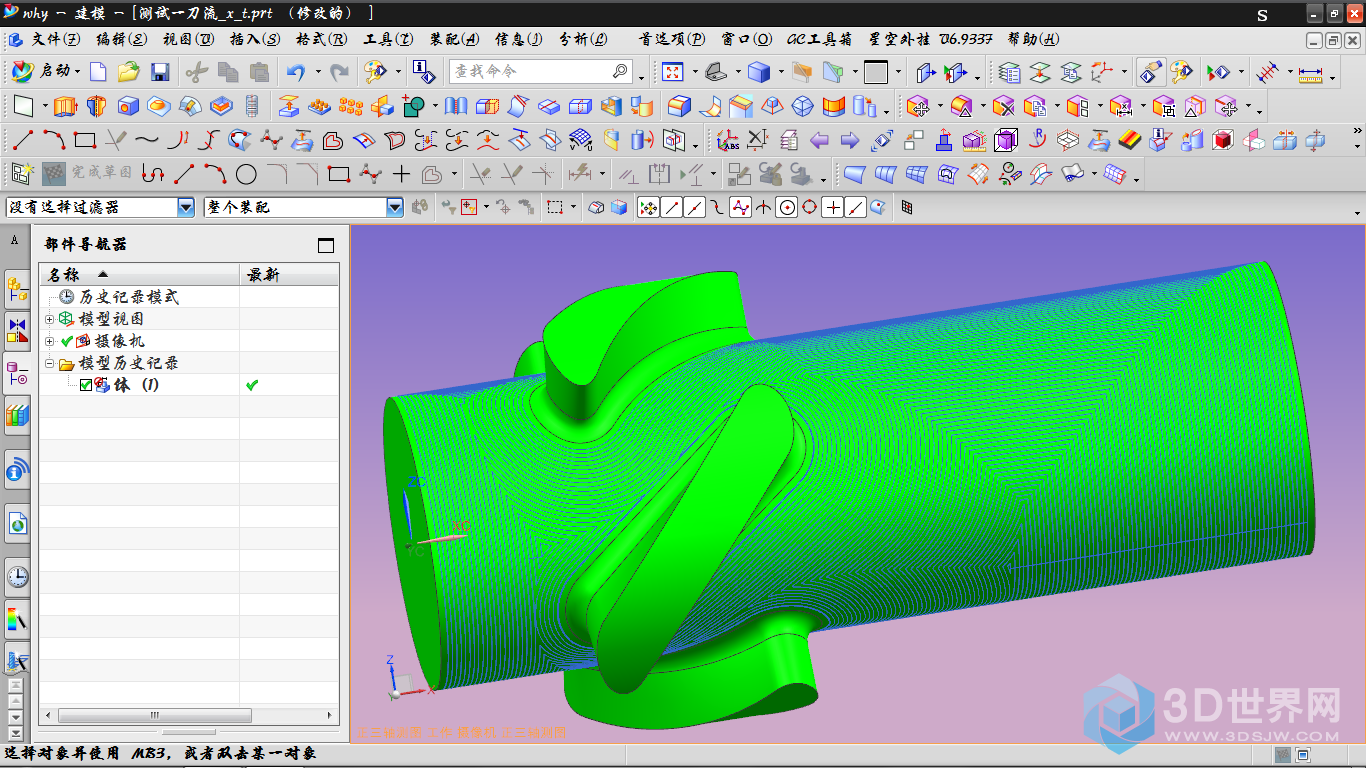
Task: Open the 分析(L) menu
Action: coord(583,39)
